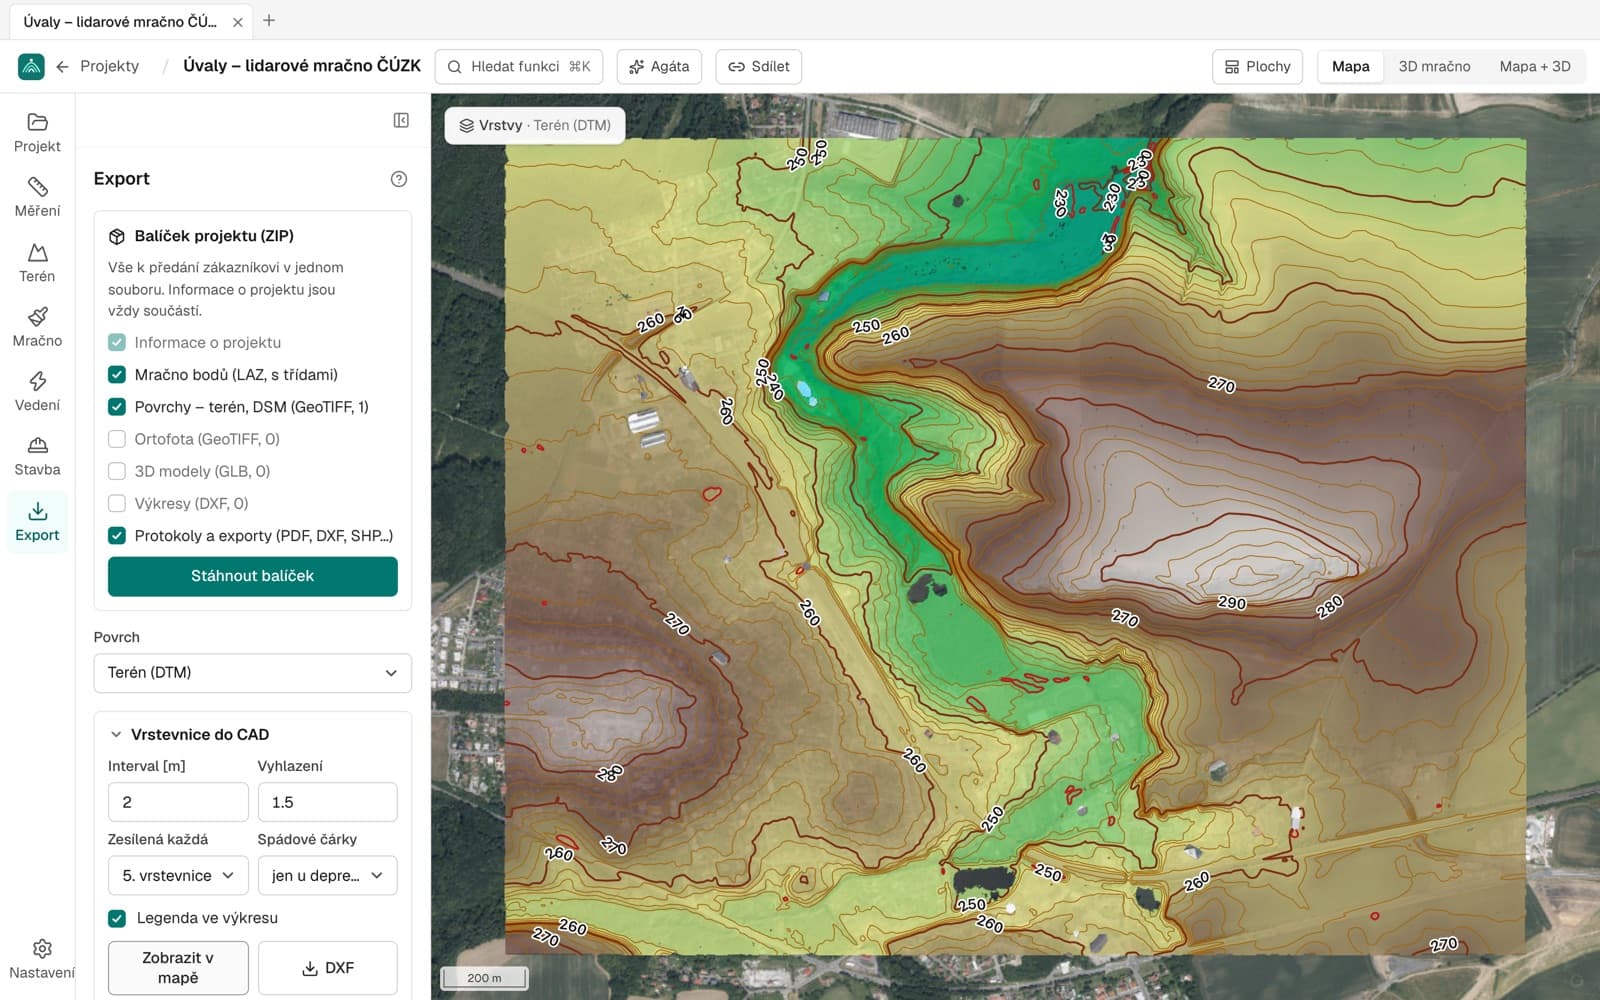Click the Zobrazit v mapě button
This screenshot has width=1600, height=1000.
click(178, 968)
